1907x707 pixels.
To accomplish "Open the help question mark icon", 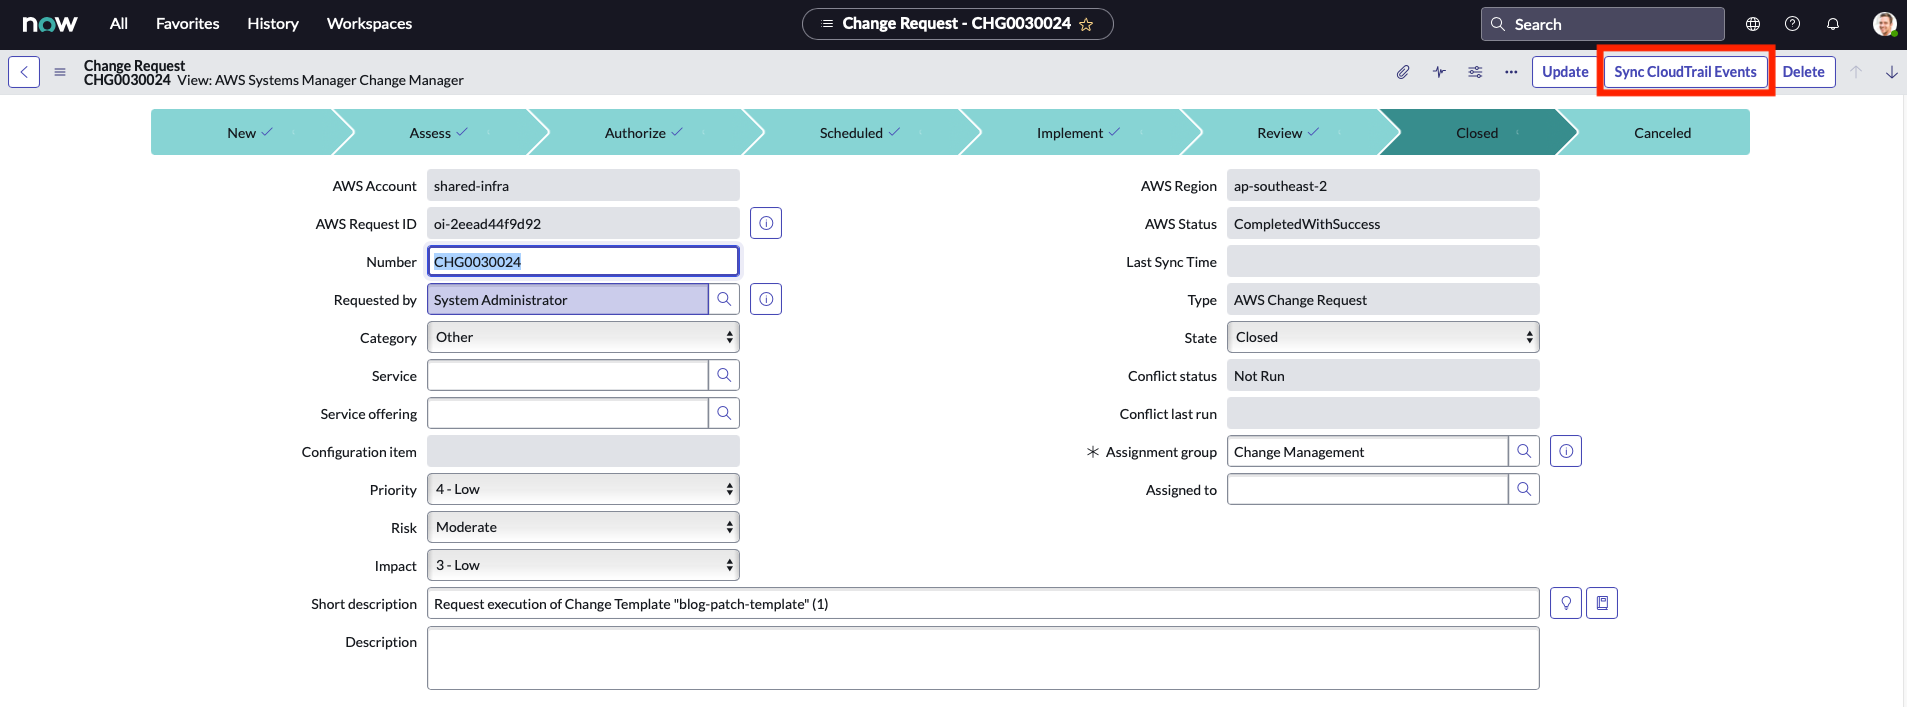I will point(1793,24).
